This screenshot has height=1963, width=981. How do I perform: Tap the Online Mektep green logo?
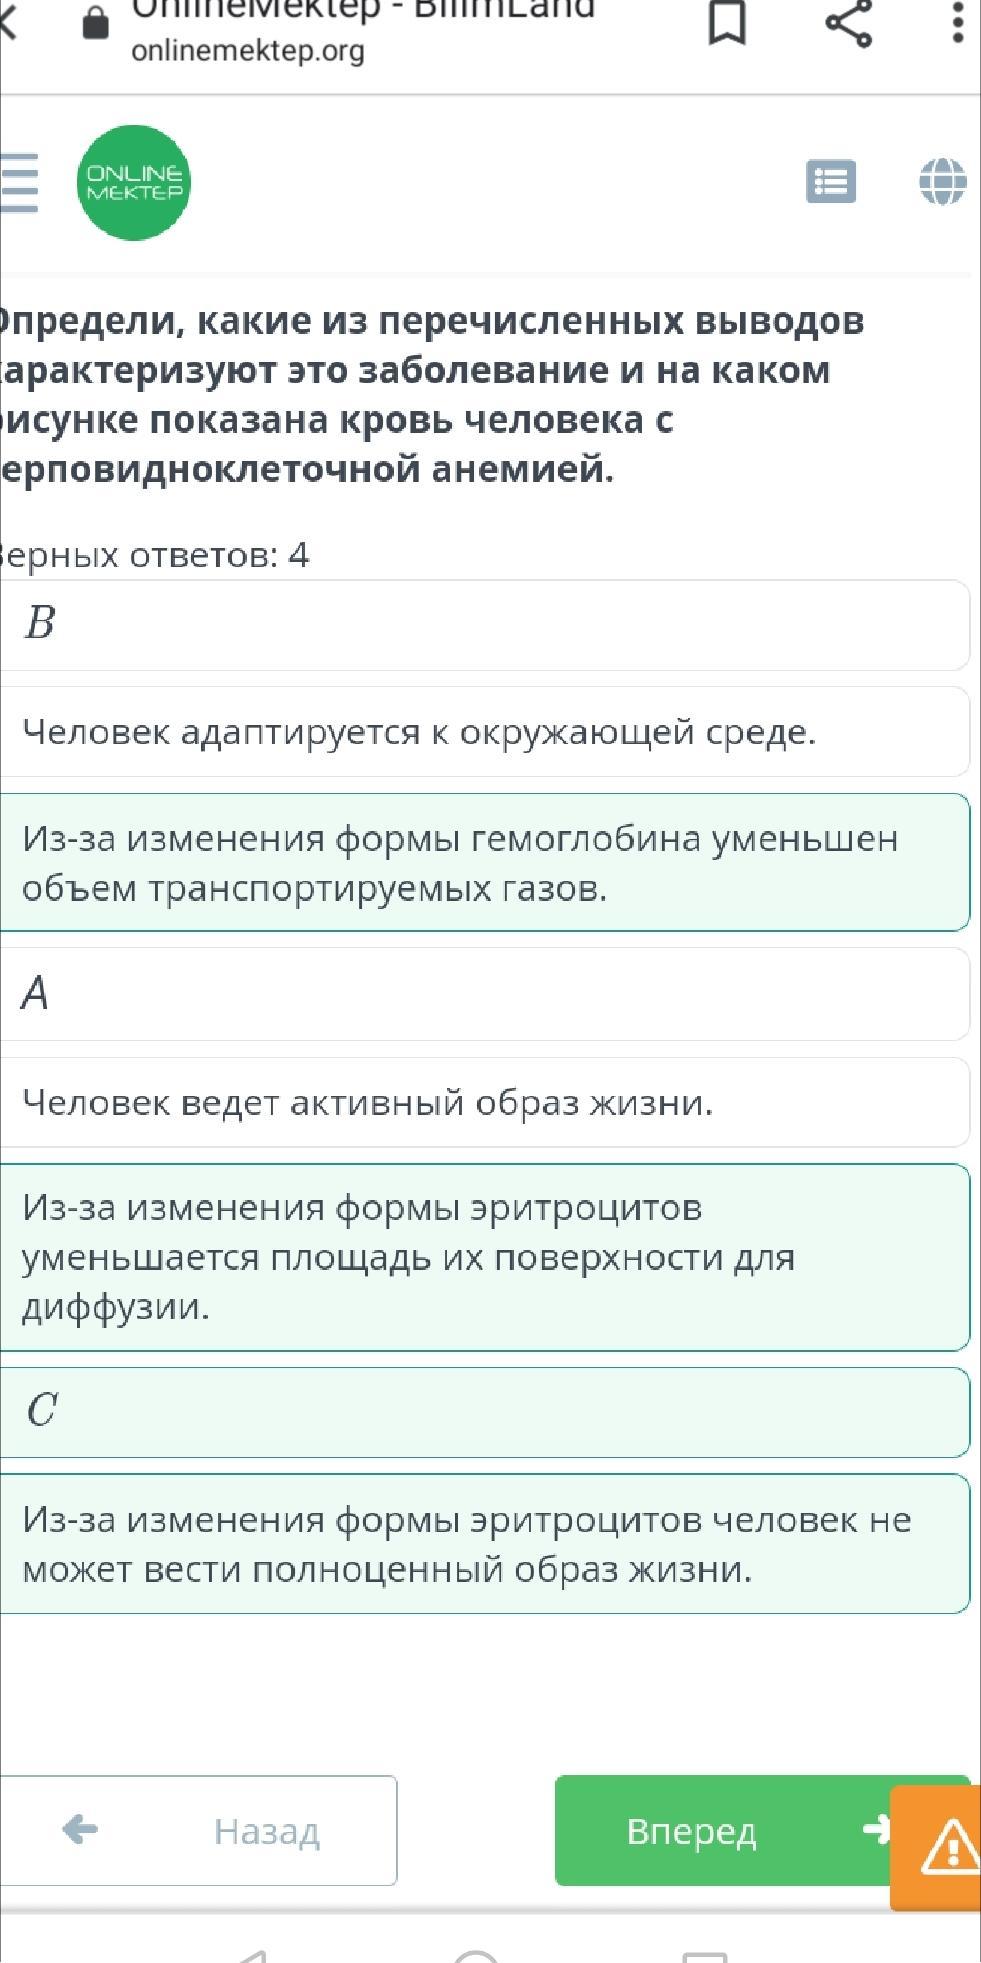(x=134, y=183)
